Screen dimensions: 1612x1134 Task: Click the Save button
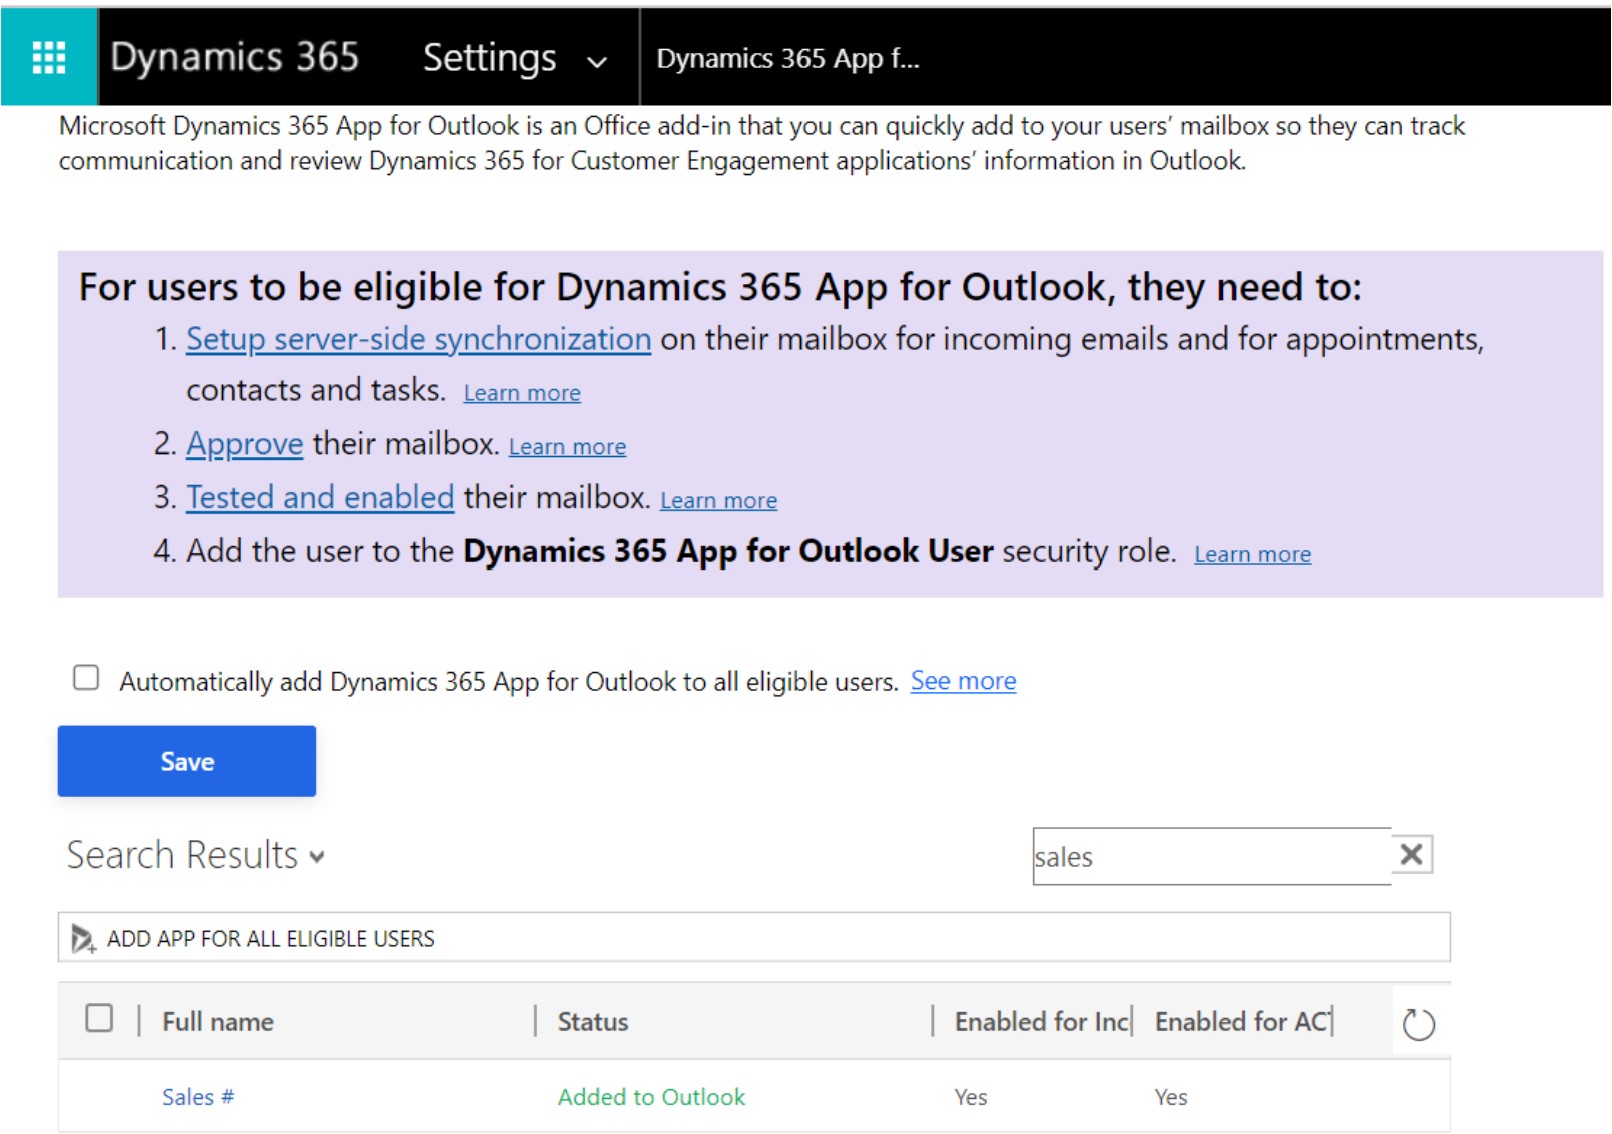[186, 760]
